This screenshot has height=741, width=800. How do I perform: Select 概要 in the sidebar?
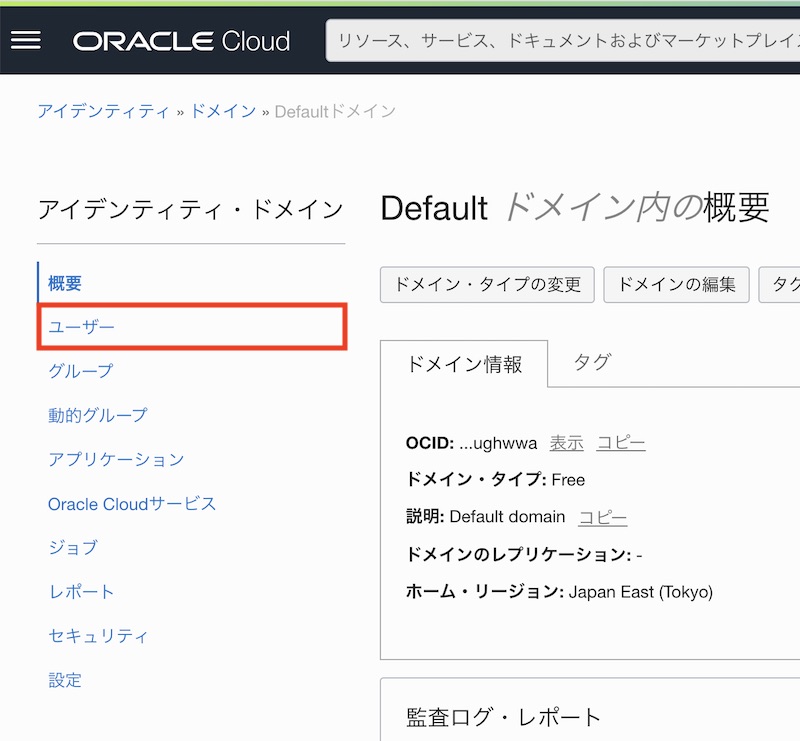[x=65, y=283]
